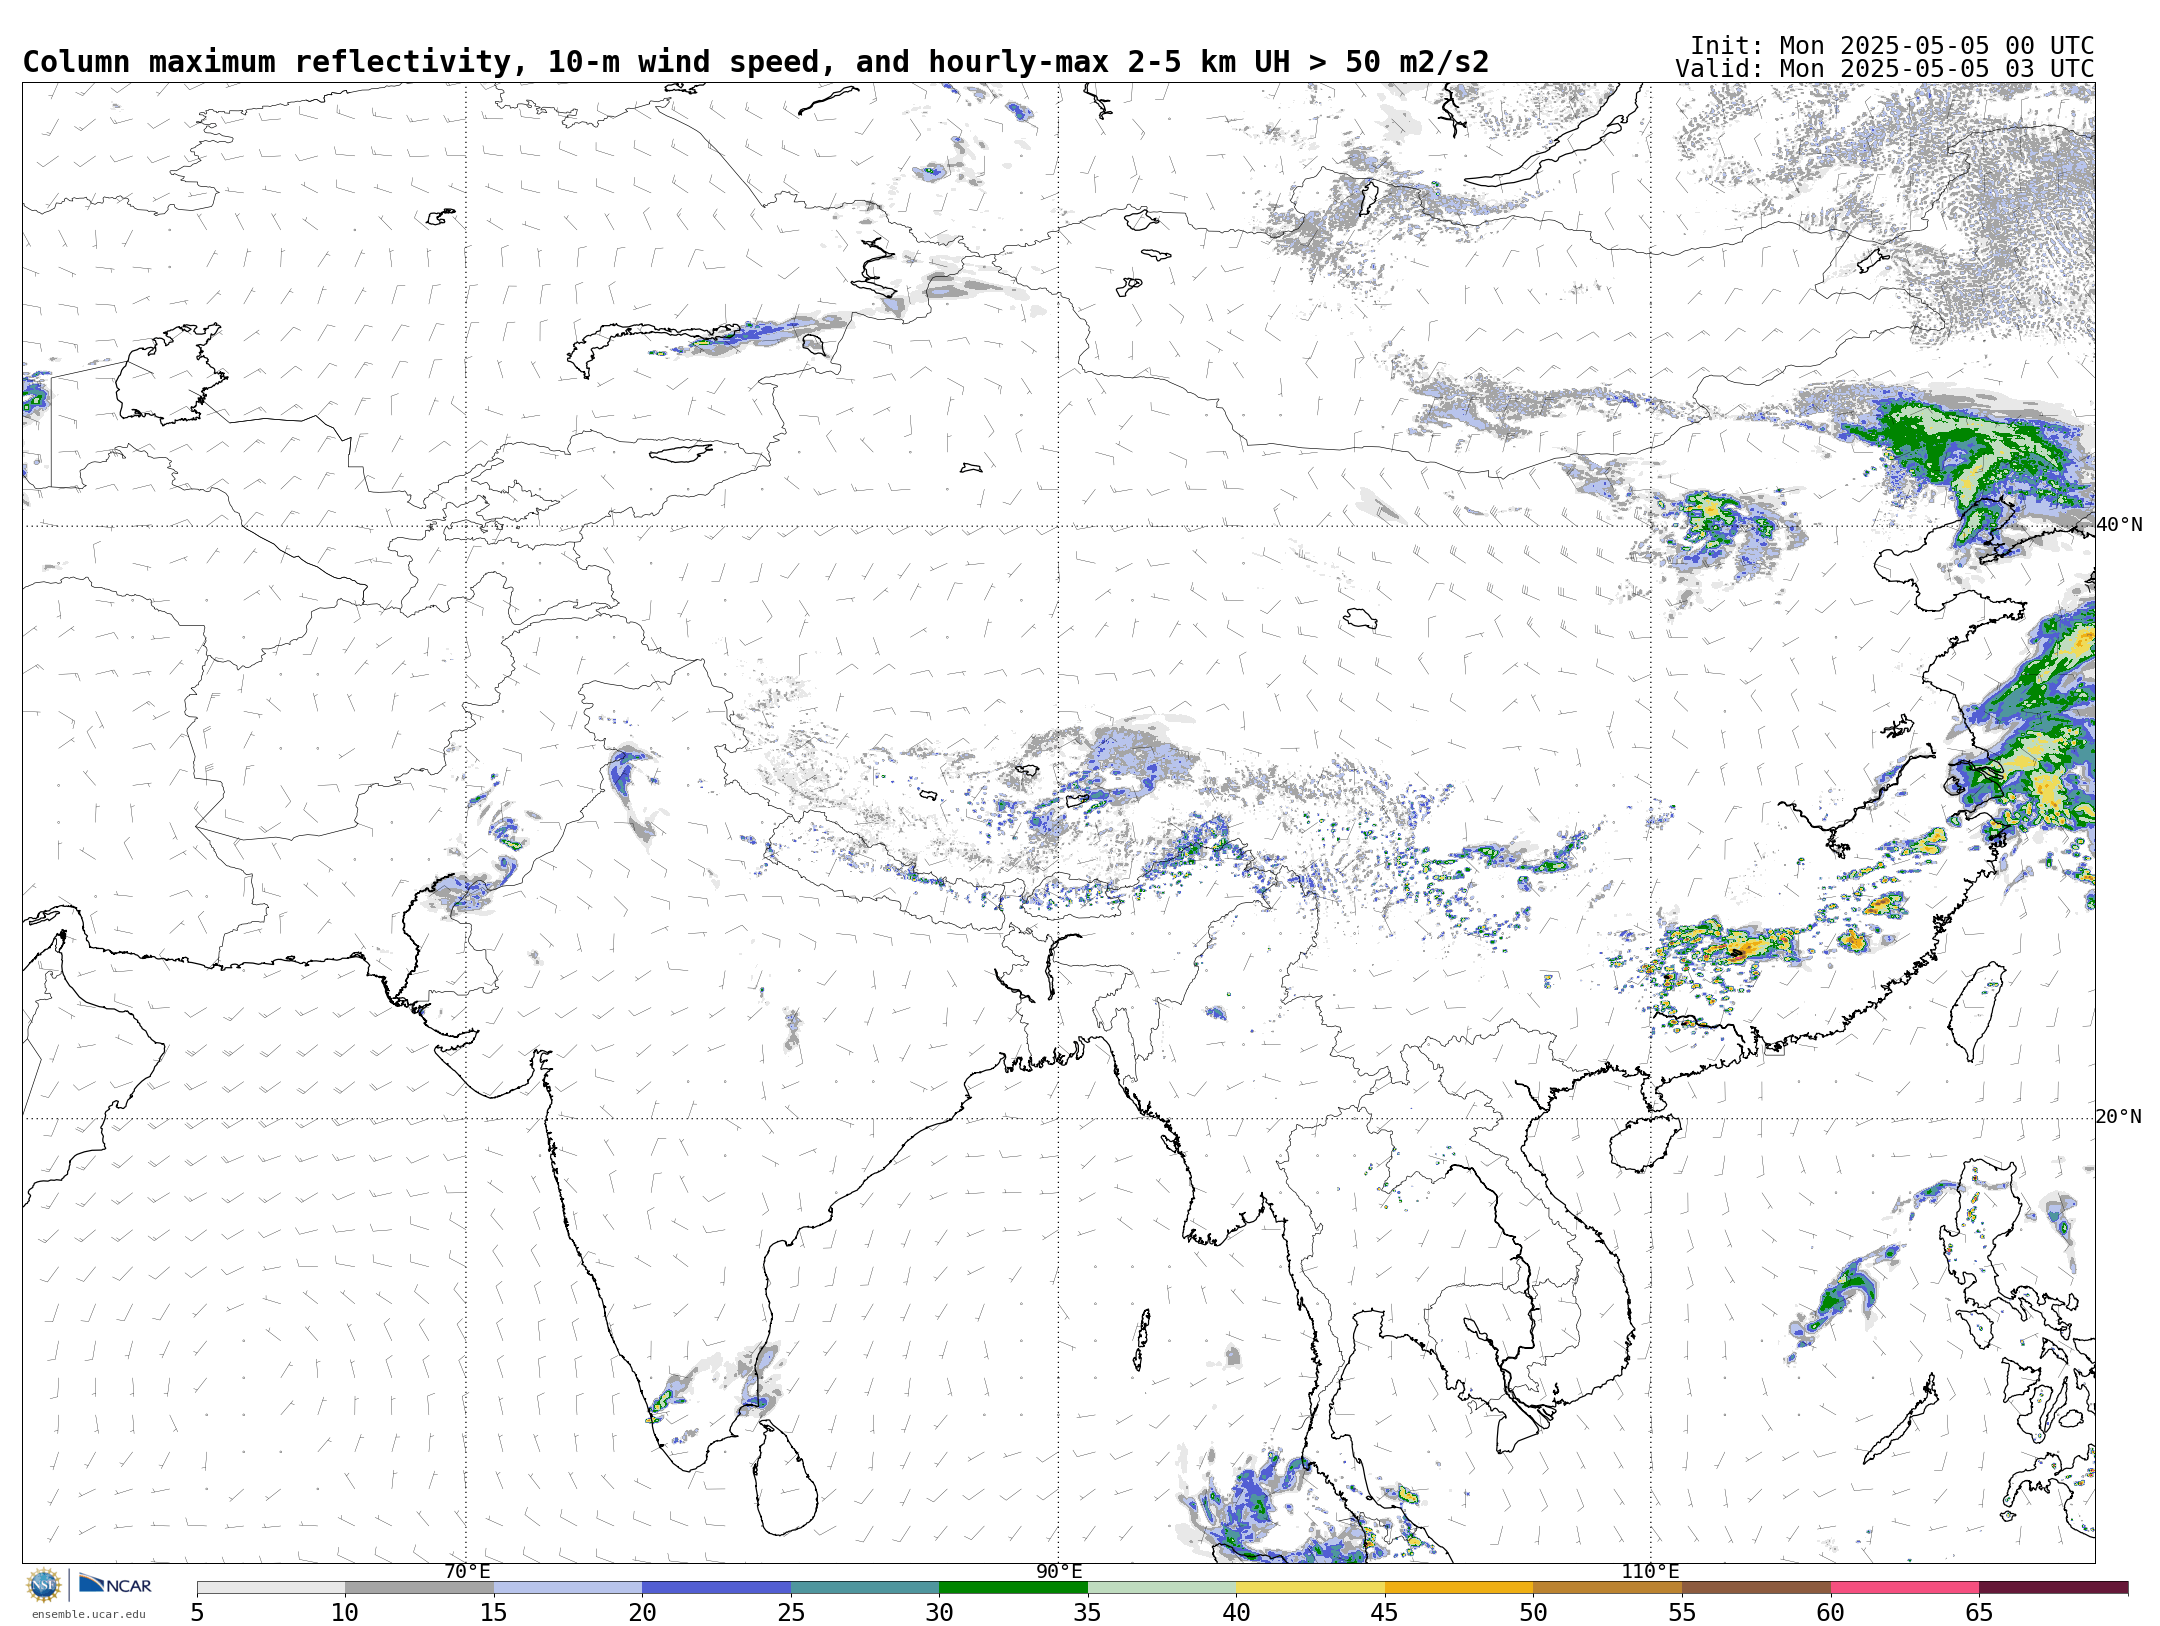The height and width of the screenshot is (1626, 2160).
Task: Click the yellow 40-45 colorbar segment
Action: point(1310,1588)
